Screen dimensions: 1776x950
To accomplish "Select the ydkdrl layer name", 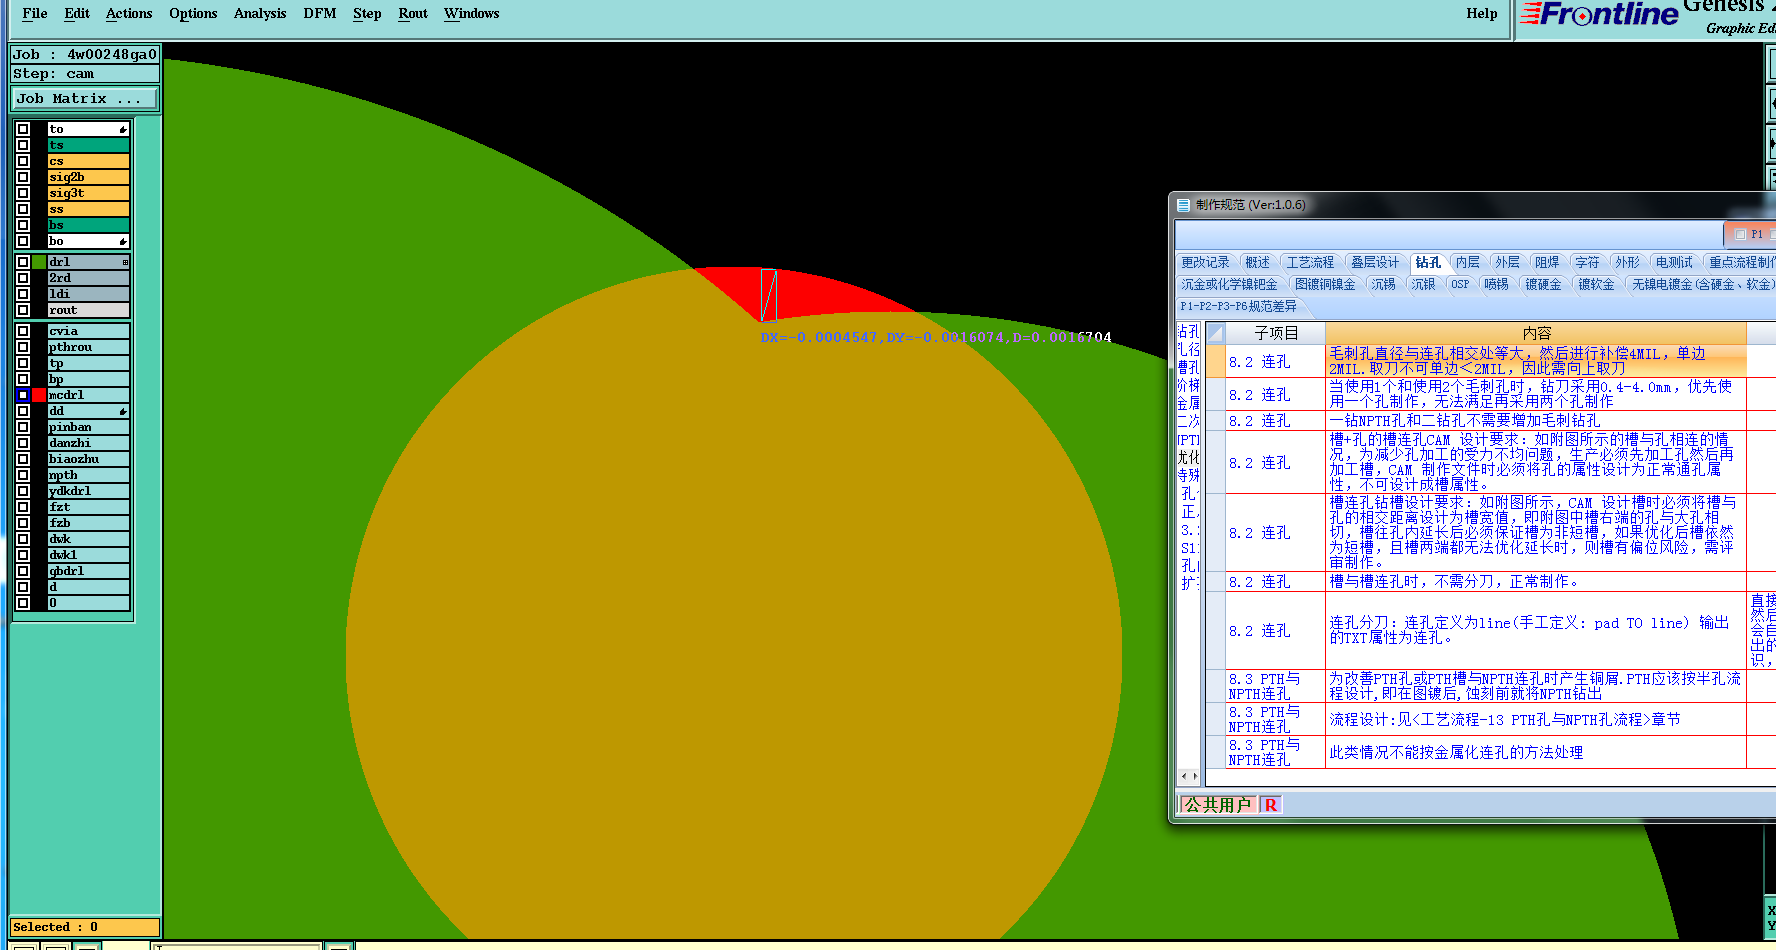I will pos(89,491).
